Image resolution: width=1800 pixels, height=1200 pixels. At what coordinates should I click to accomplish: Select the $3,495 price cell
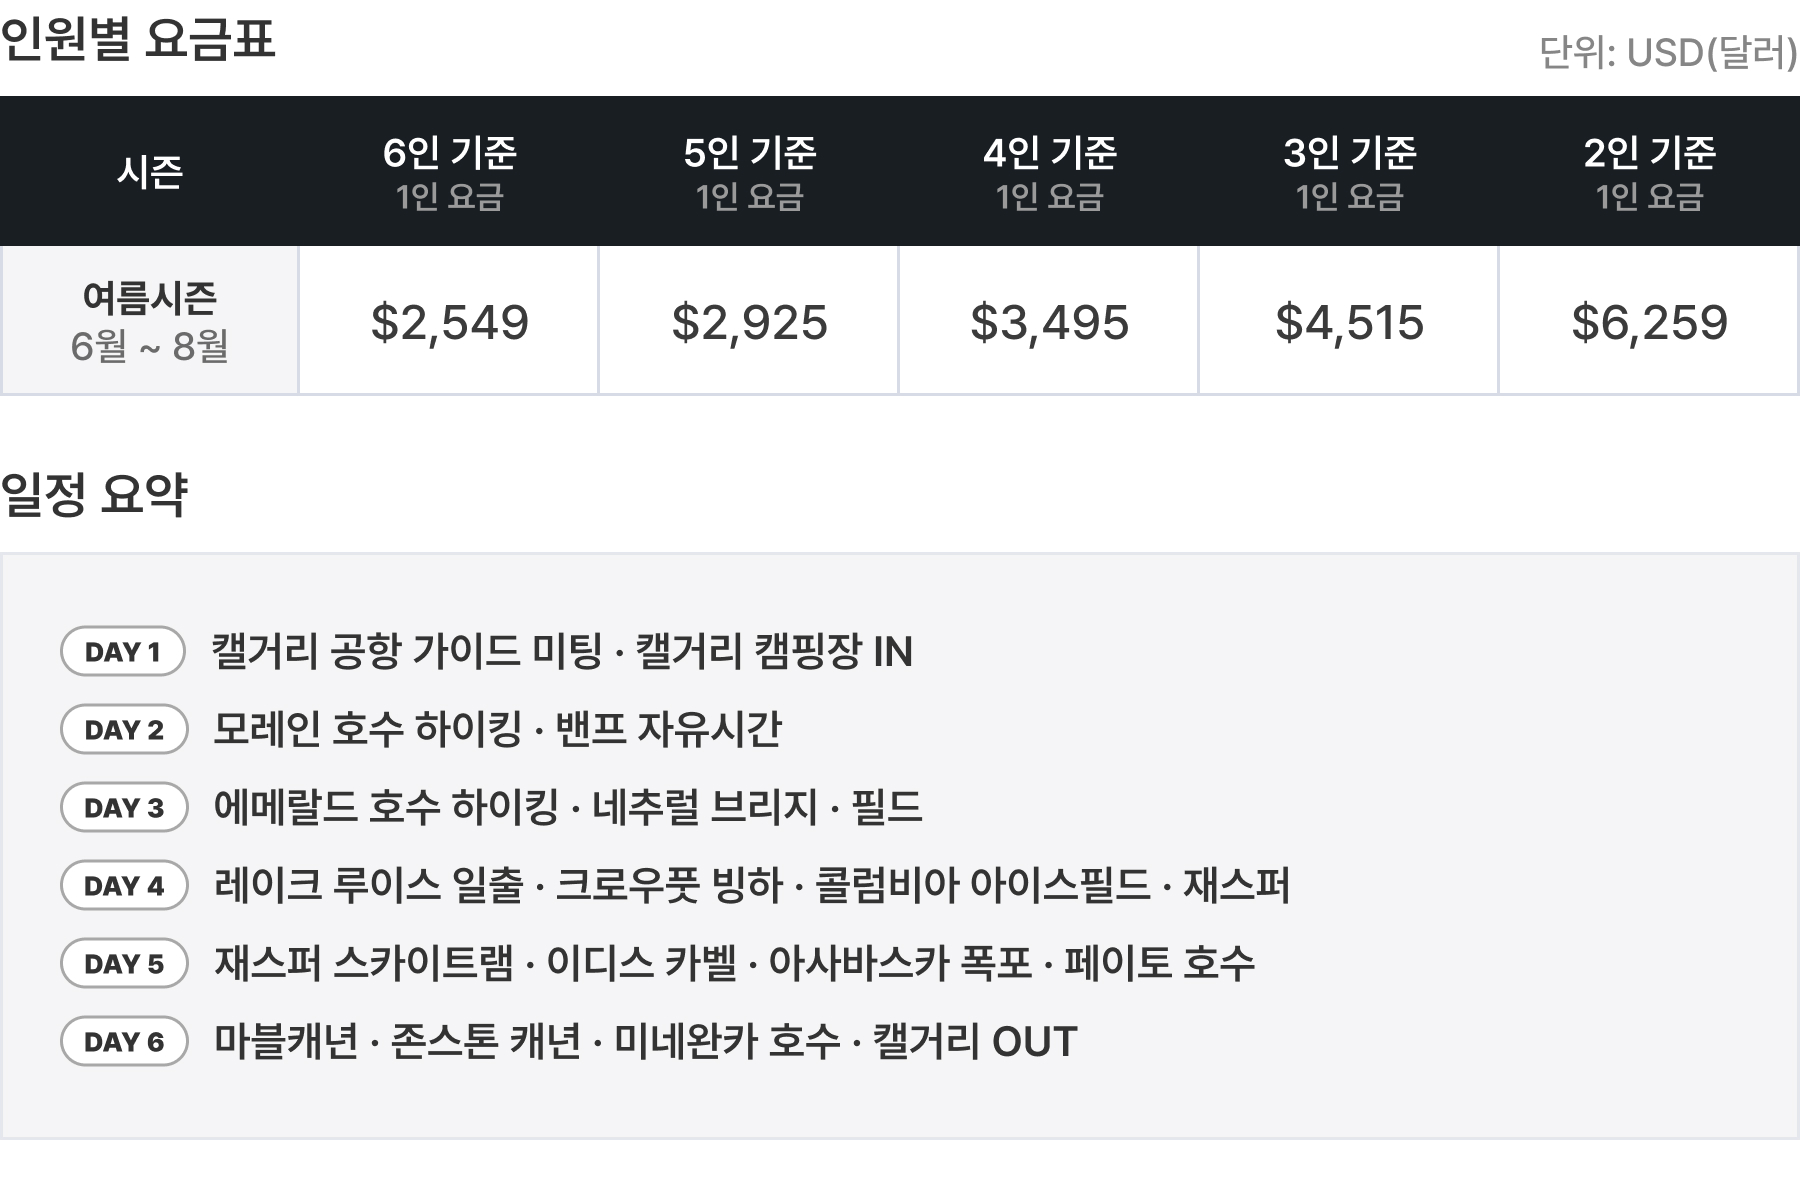coord(1049,322)
